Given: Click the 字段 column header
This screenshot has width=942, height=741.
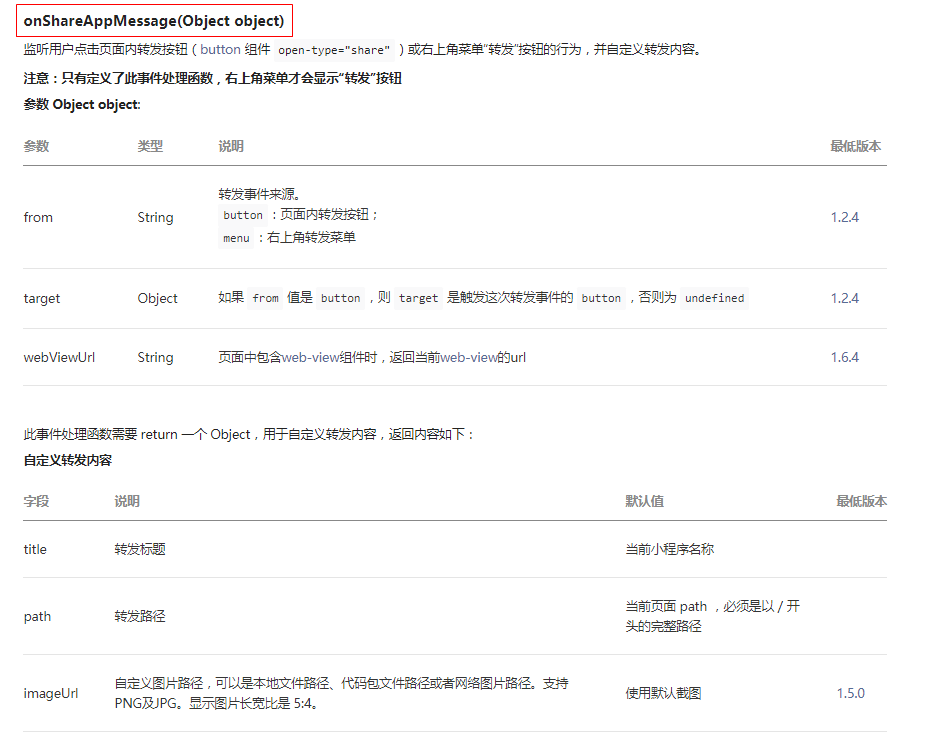Looking at the screenshot, I should pos(36,501).
